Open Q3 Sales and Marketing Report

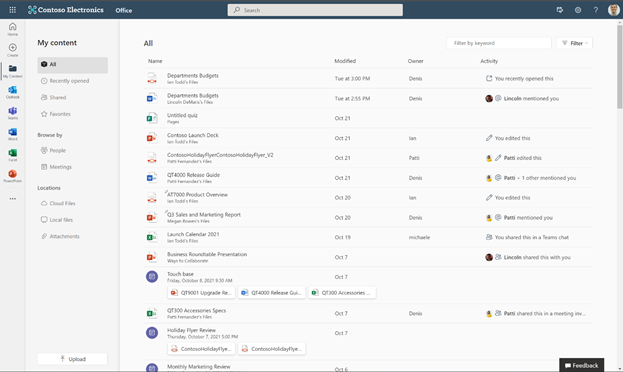(x=204, y=215)
